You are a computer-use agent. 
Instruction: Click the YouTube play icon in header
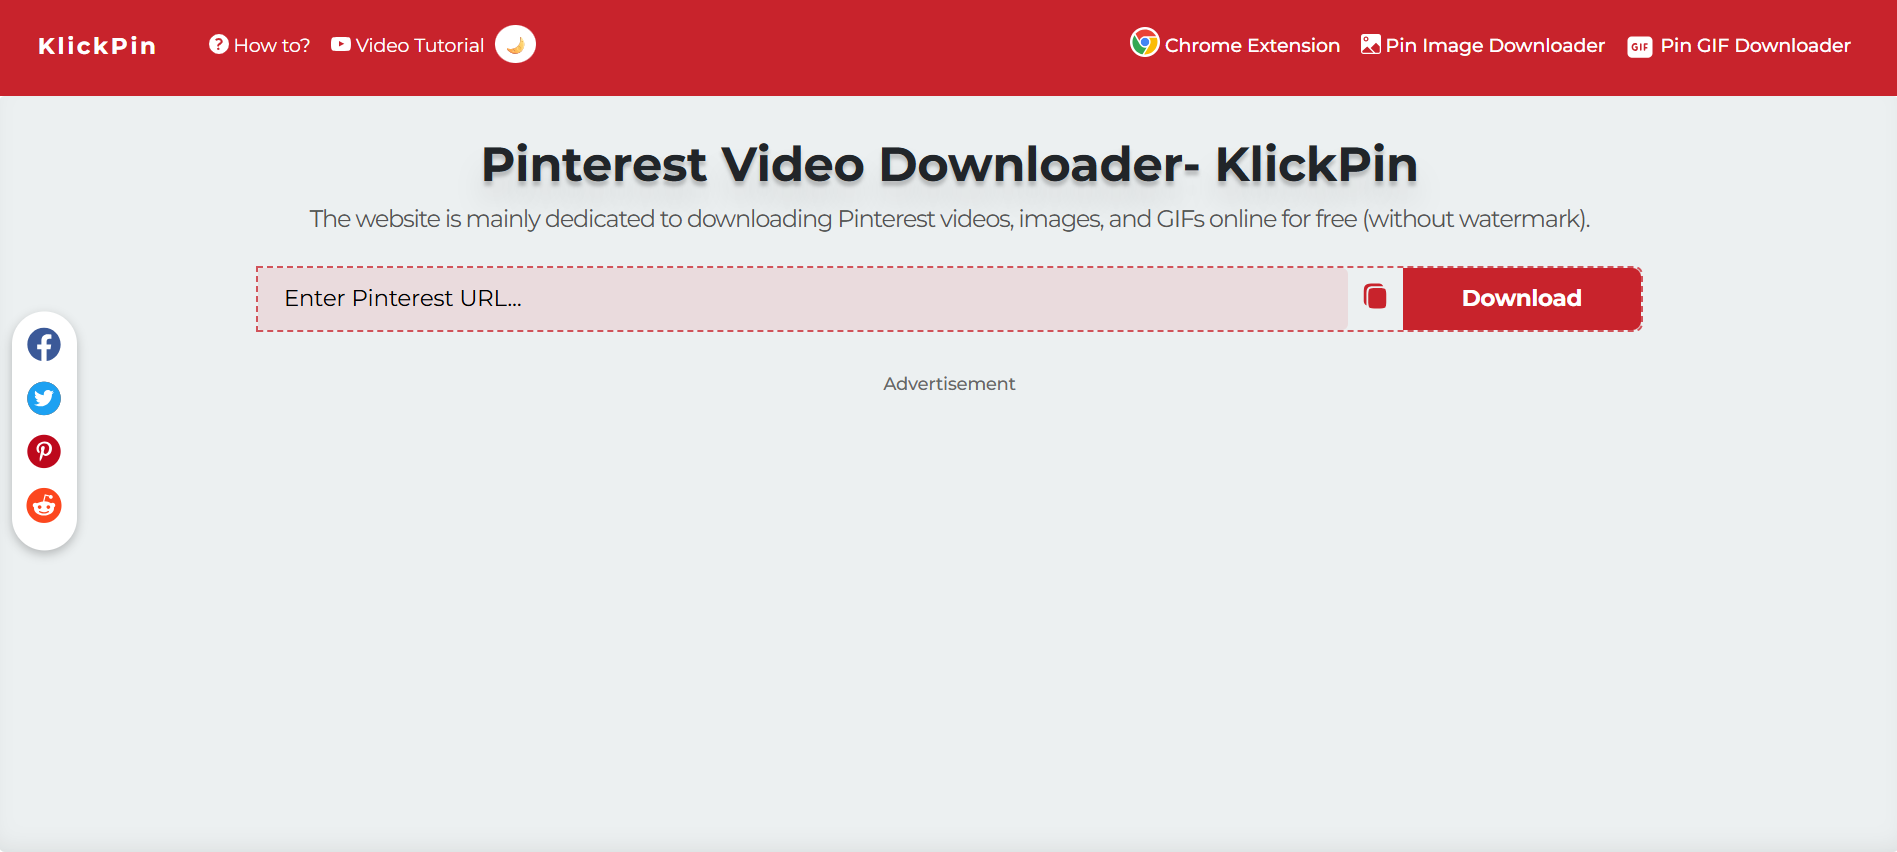pos(341,44)
